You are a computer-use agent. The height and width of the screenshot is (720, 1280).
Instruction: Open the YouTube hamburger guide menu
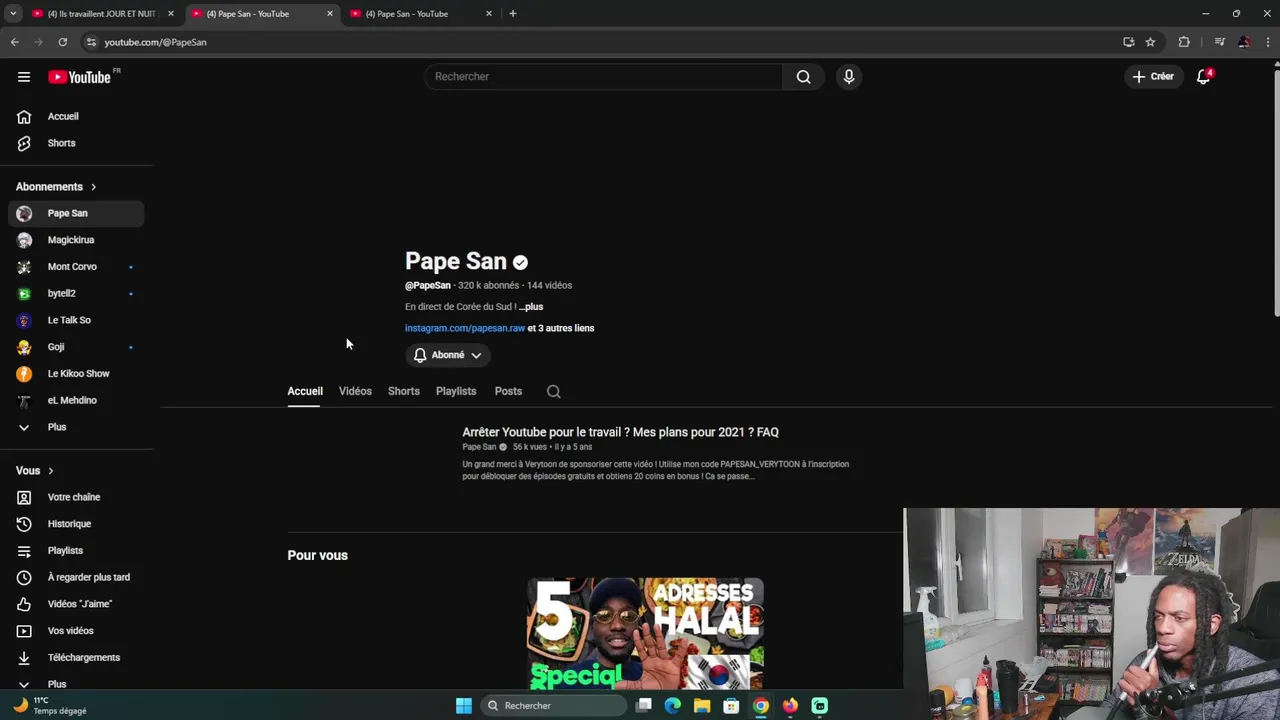(x=24, y=77)
